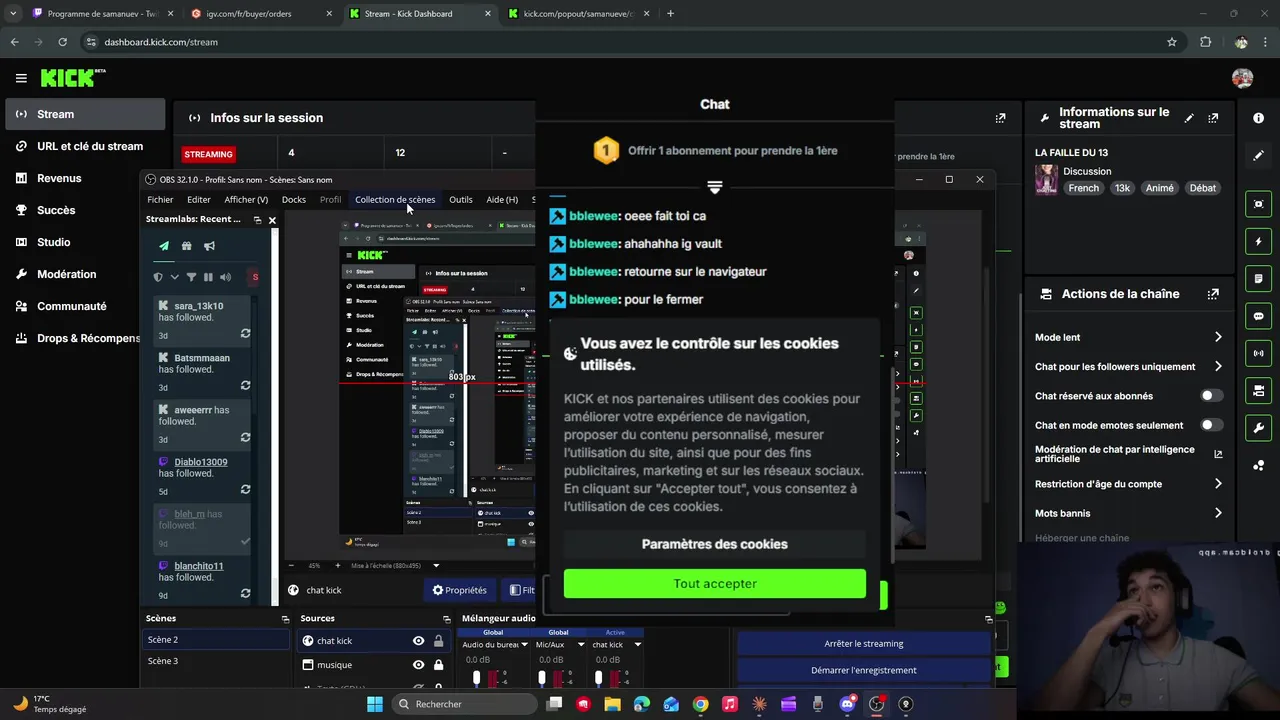Hide the musique source

(x=418, y=665)
